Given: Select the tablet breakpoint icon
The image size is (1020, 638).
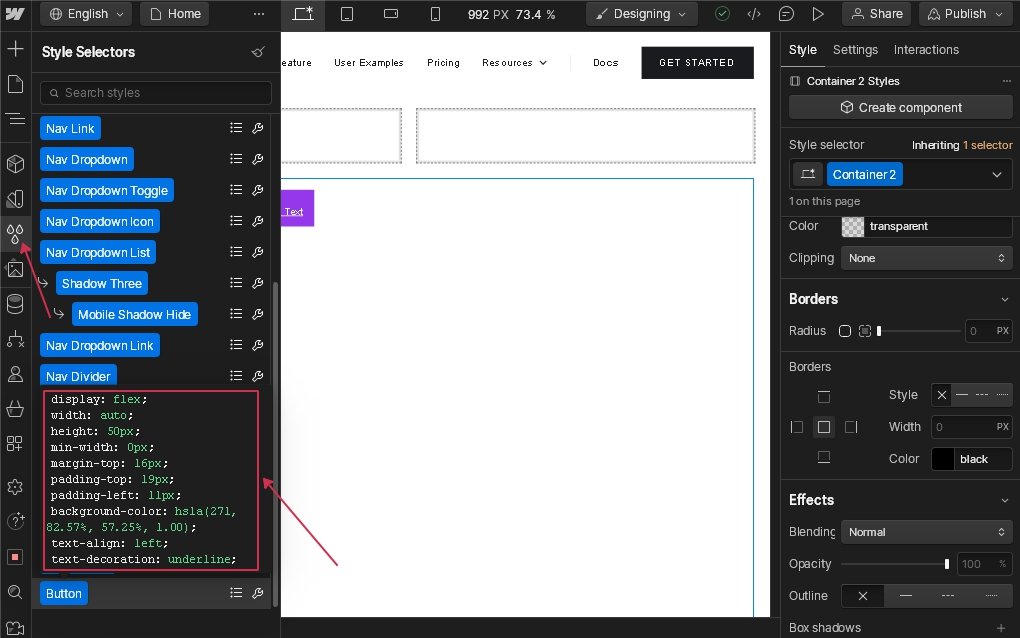Looking at the screenshot, I should [347, 14].
